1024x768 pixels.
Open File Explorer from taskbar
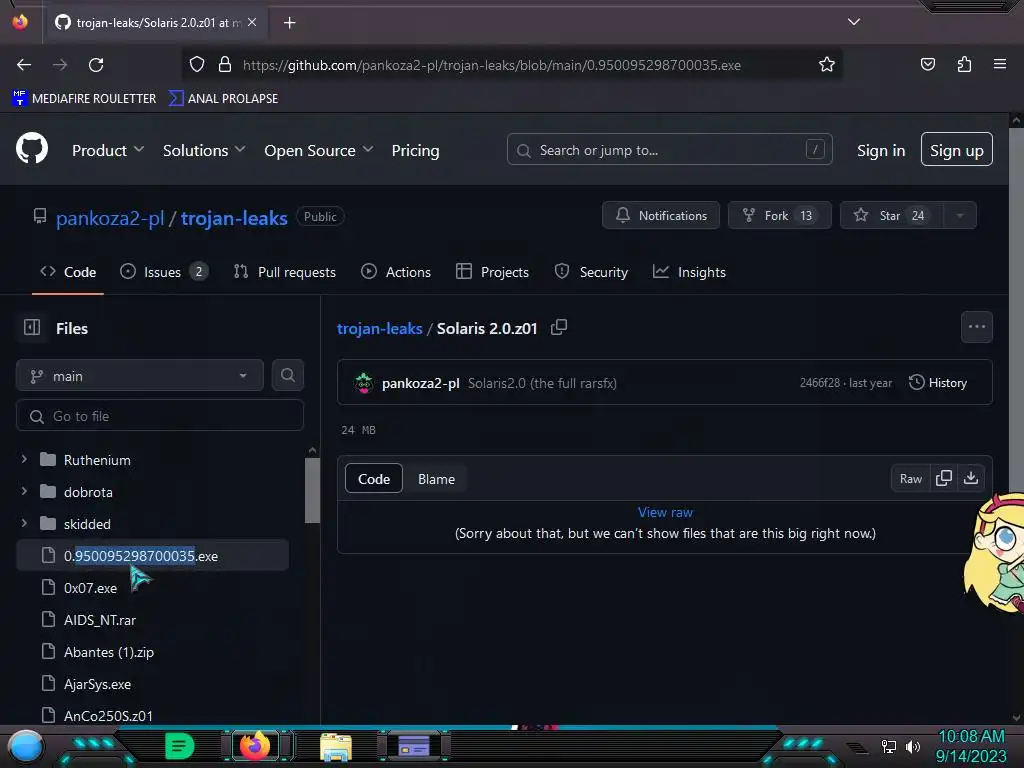click(336, 747)
